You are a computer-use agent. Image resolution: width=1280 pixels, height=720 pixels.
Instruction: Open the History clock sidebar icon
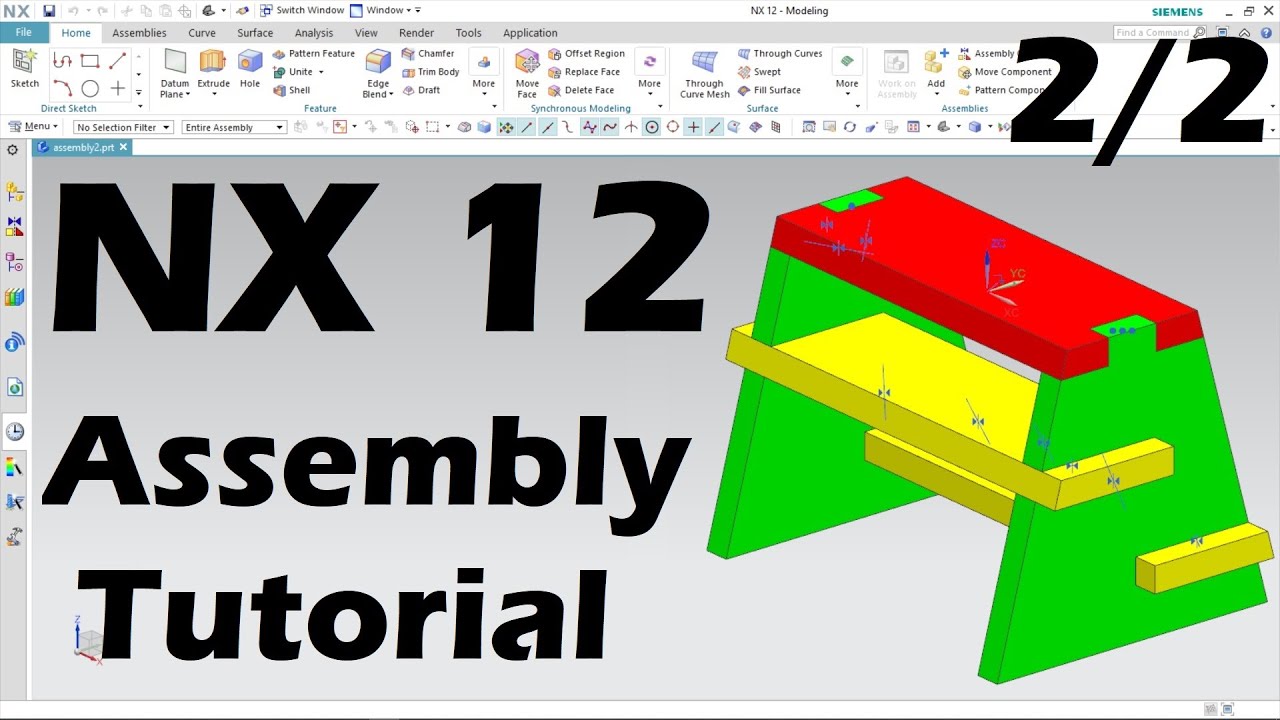point(14,432)
